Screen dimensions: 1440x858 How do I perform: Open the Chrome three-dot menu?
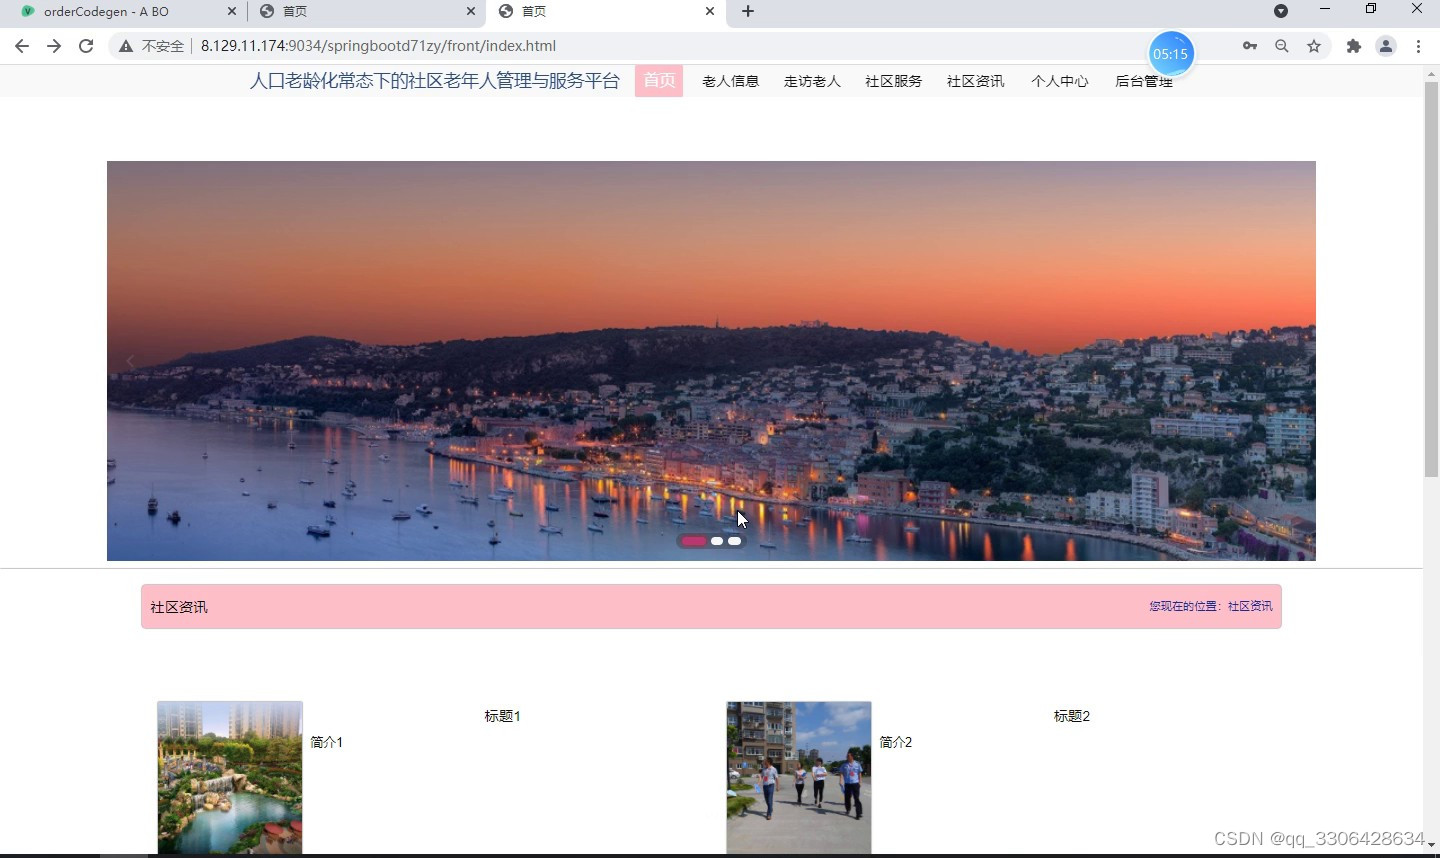coord(1418,46)
